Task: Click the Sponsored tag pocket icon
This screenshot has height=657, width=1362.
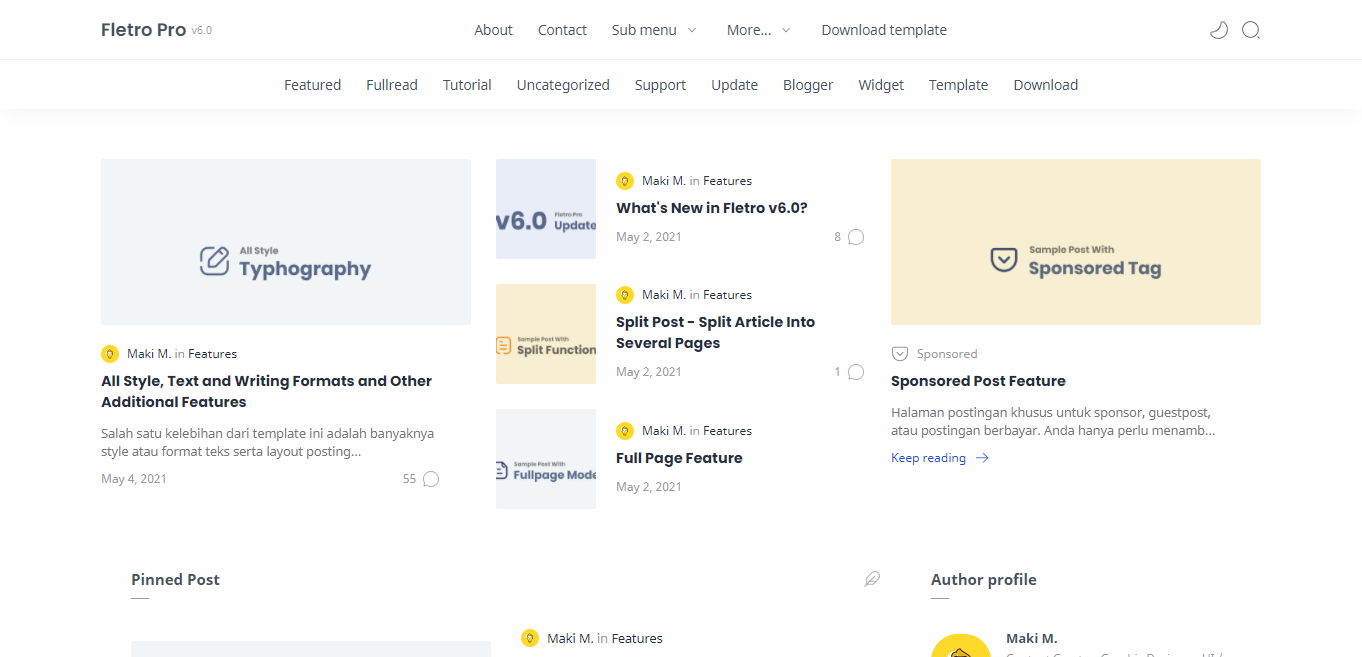Action: point(900,354)
